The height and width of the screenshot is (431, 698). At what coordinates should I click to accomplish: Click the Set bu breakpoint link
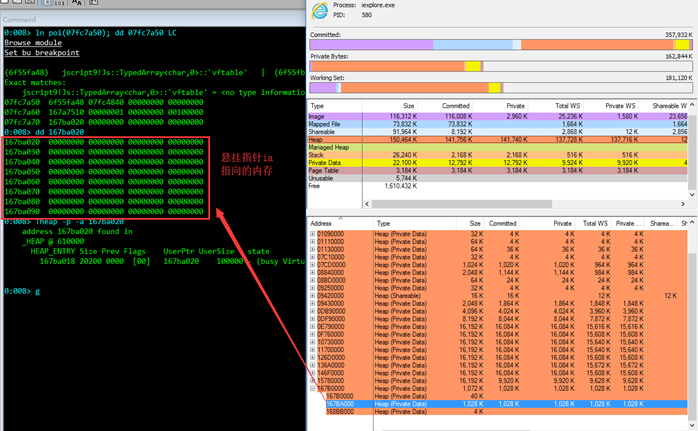pos(42,53)
